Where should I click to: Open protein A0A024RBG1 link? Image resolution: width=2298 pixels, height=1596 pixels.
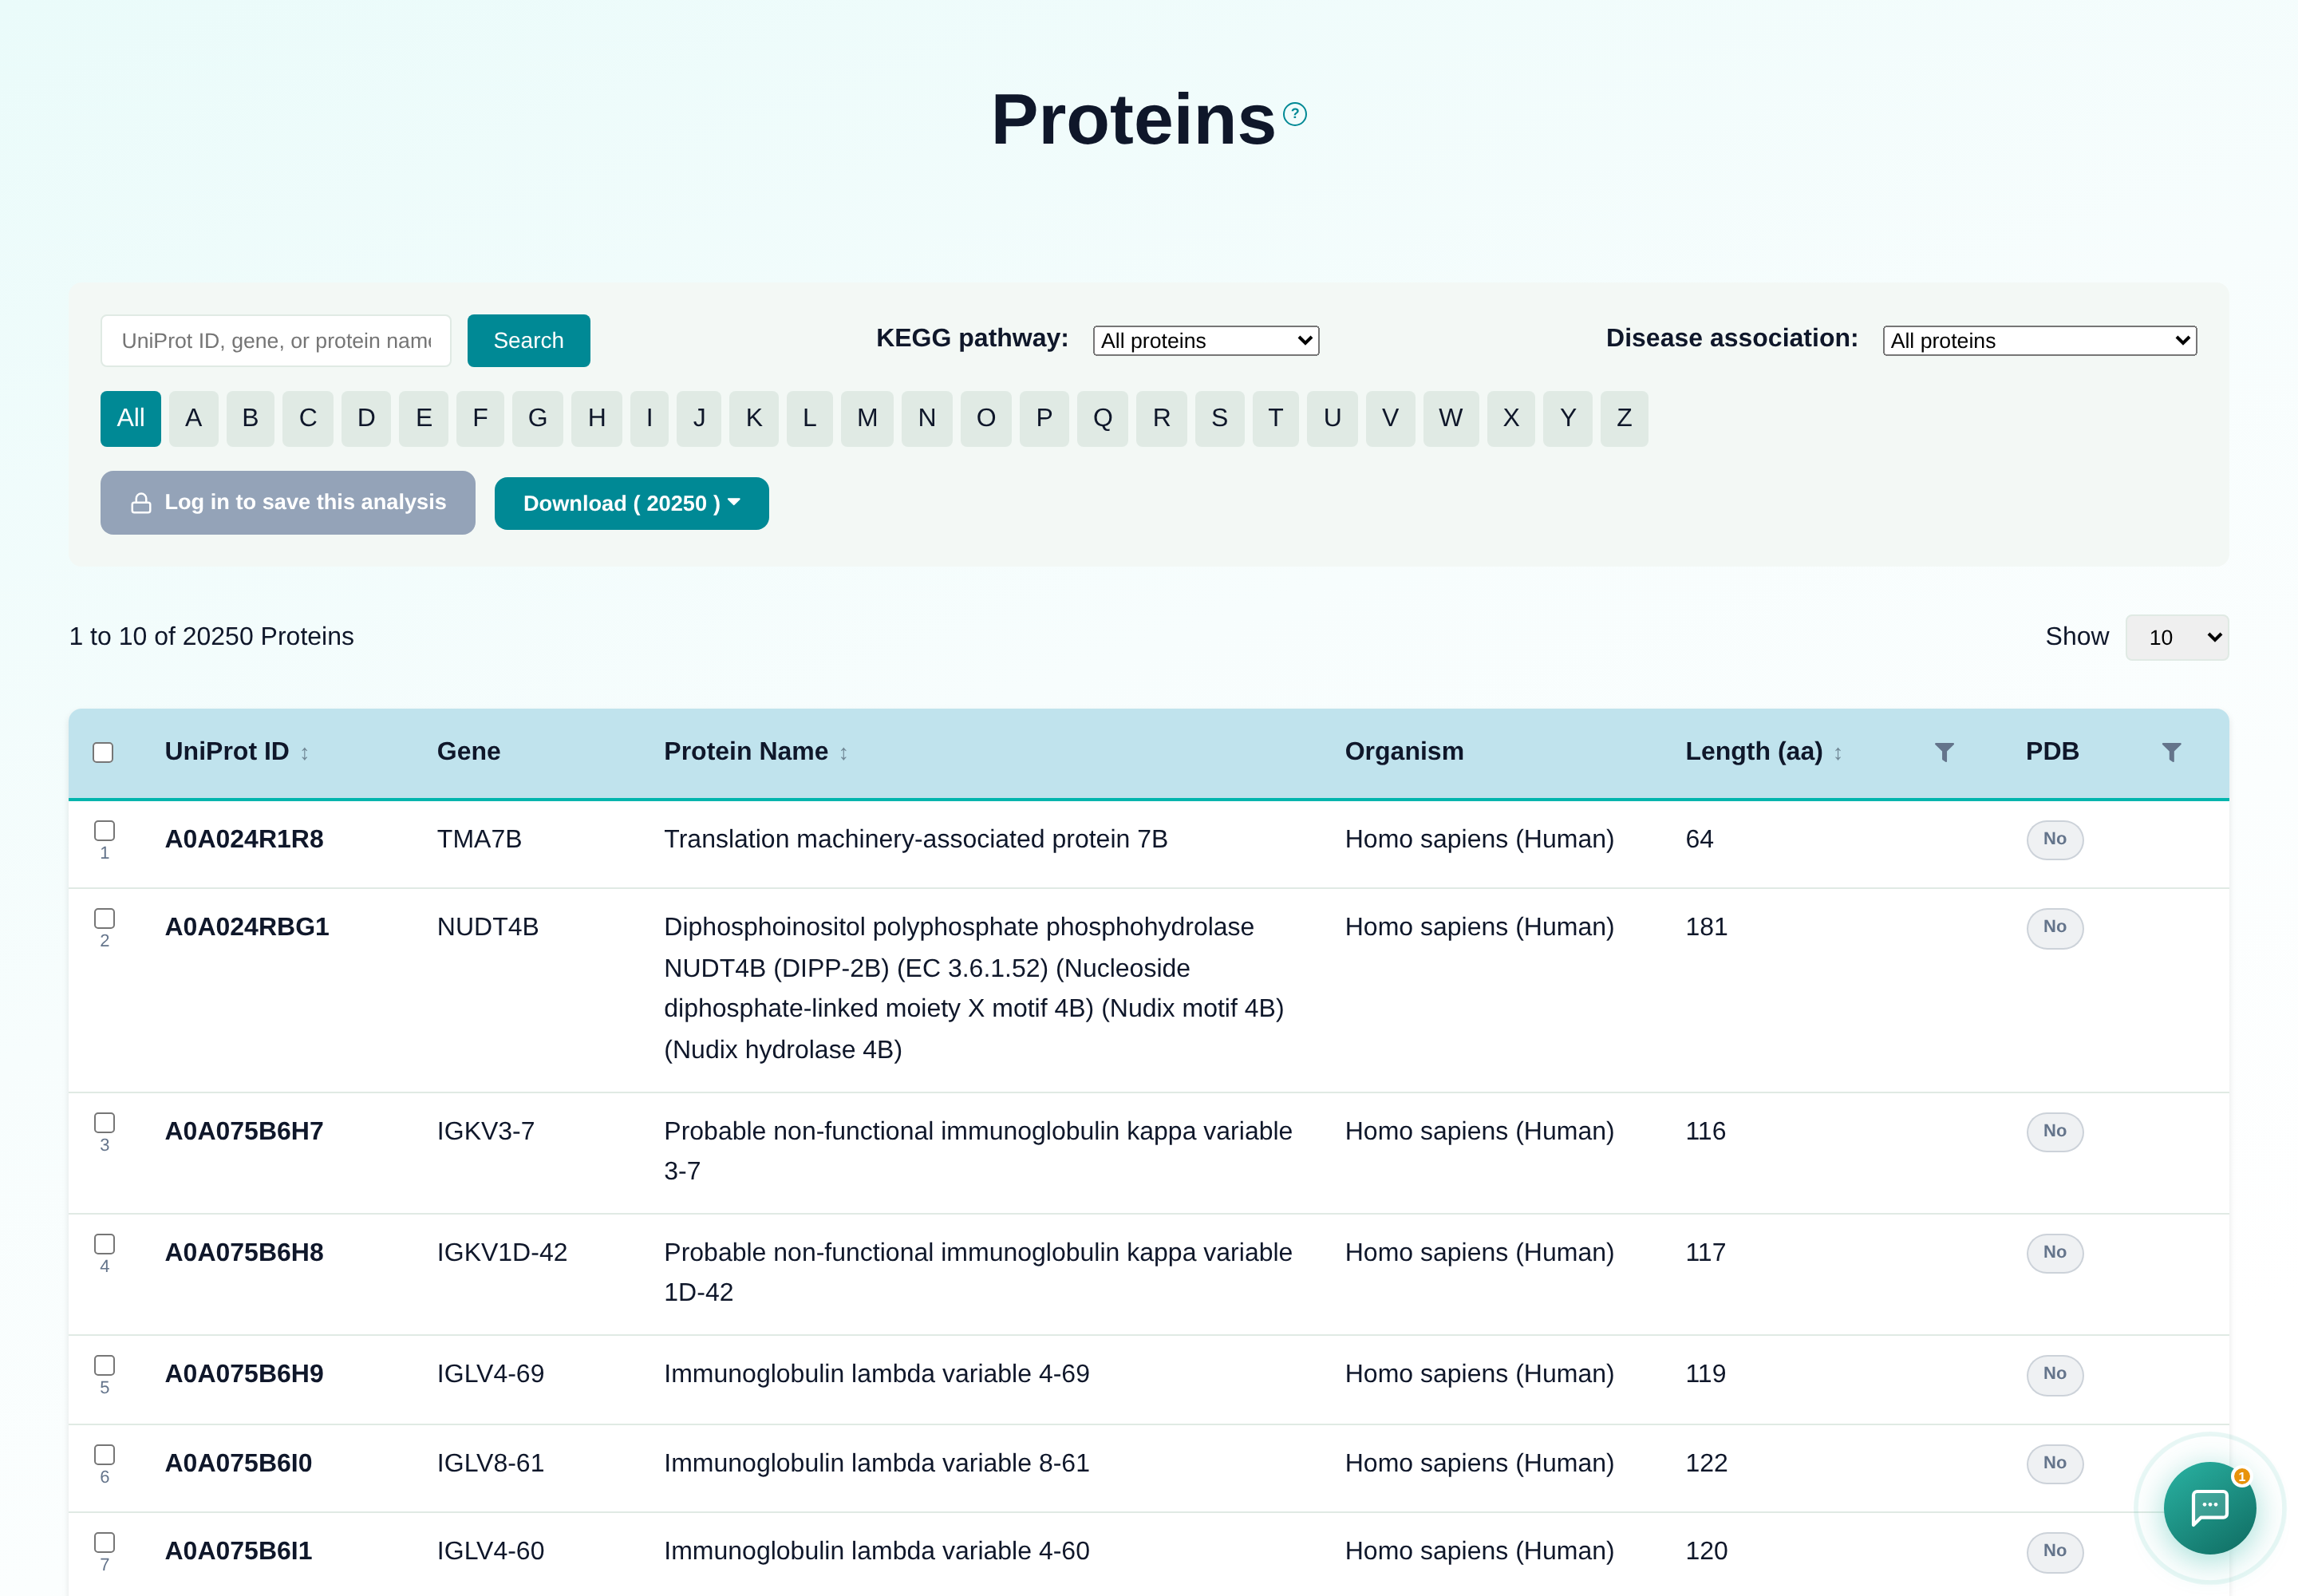(x=247, y=927)
